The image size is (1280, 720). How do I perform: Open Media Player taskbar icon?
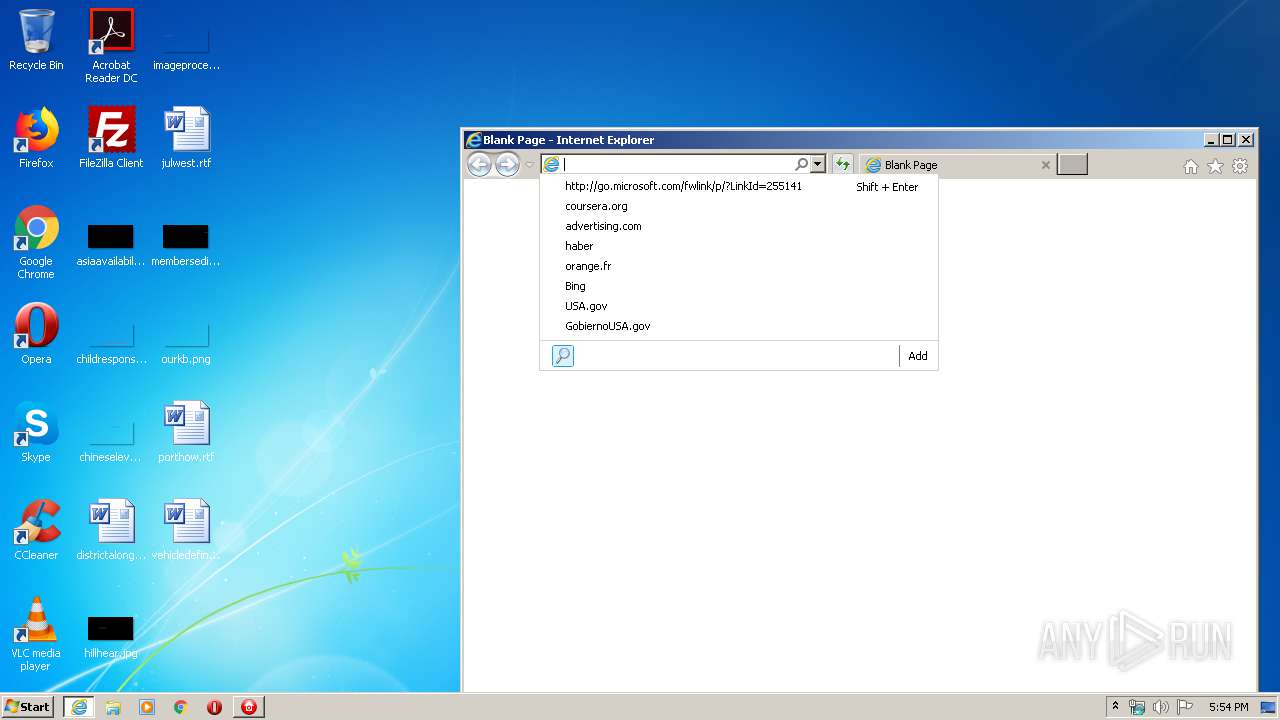[x=147, y=707]
